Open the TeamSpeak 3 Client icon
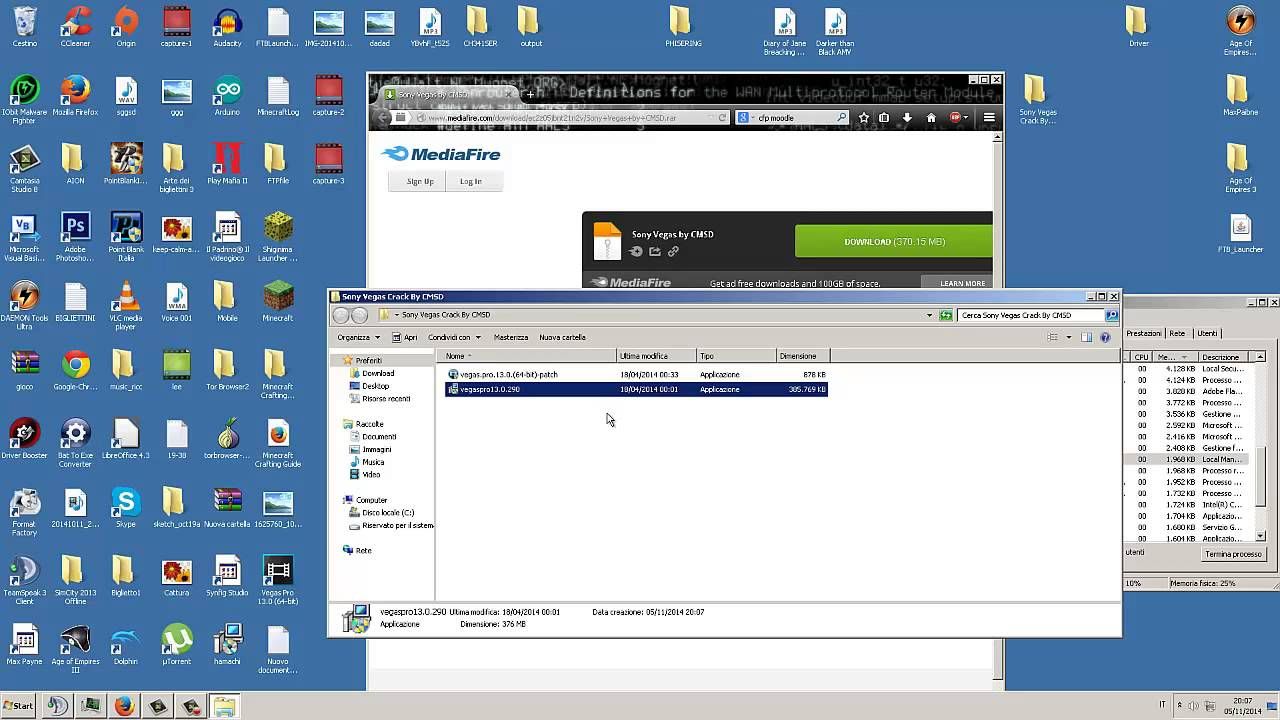1280x720 pixels. coord(24,580)
